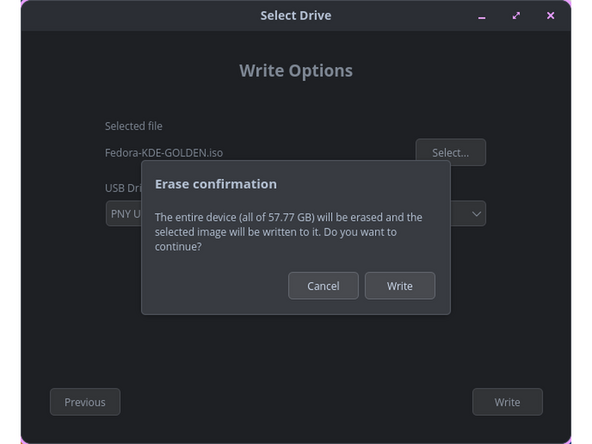Open the PNY USB drive combo box

point(296,214)
